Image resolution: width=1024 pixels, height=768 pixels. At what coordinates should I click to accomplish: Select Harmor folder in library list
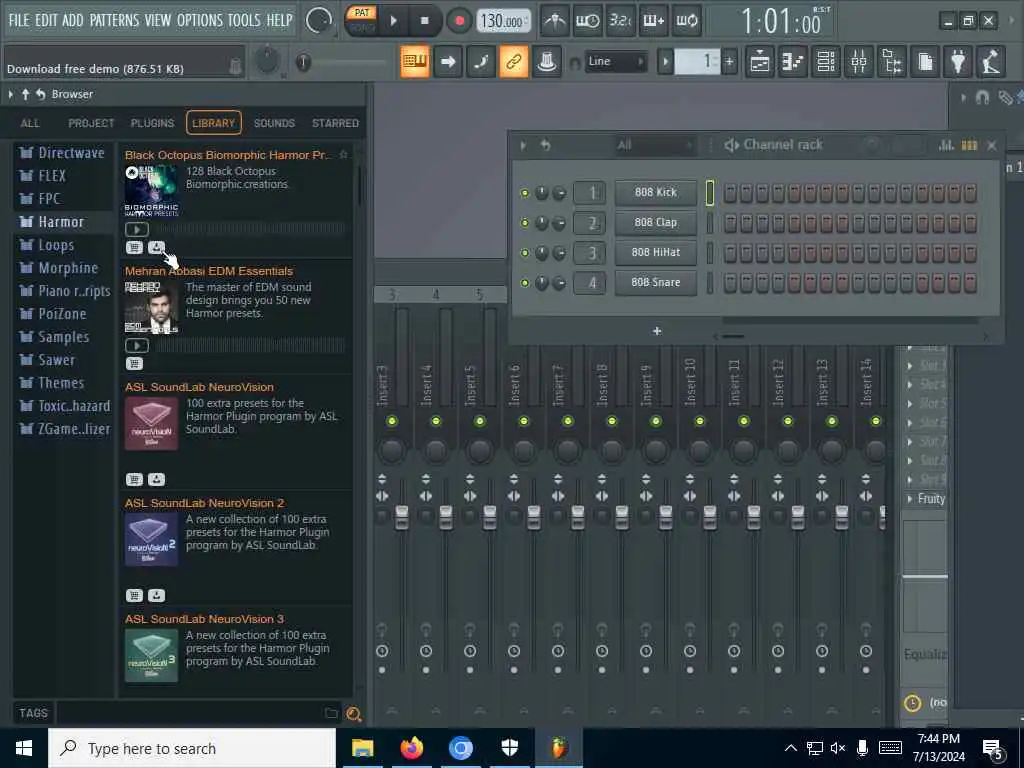63,222
